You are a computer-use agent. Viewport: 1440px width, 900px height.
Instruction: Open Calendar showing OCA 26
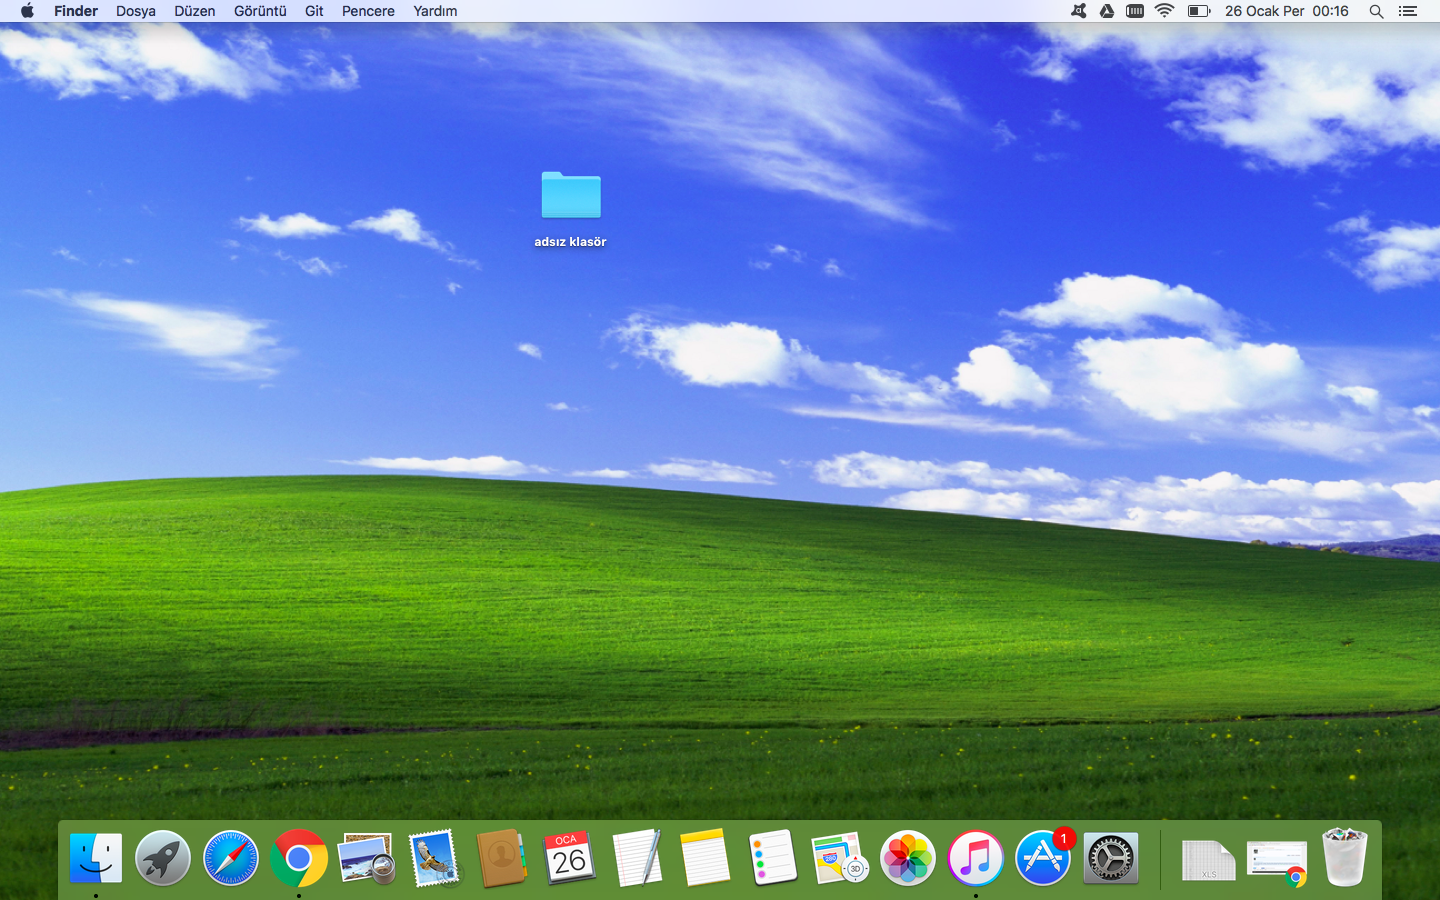click(570, 859)
